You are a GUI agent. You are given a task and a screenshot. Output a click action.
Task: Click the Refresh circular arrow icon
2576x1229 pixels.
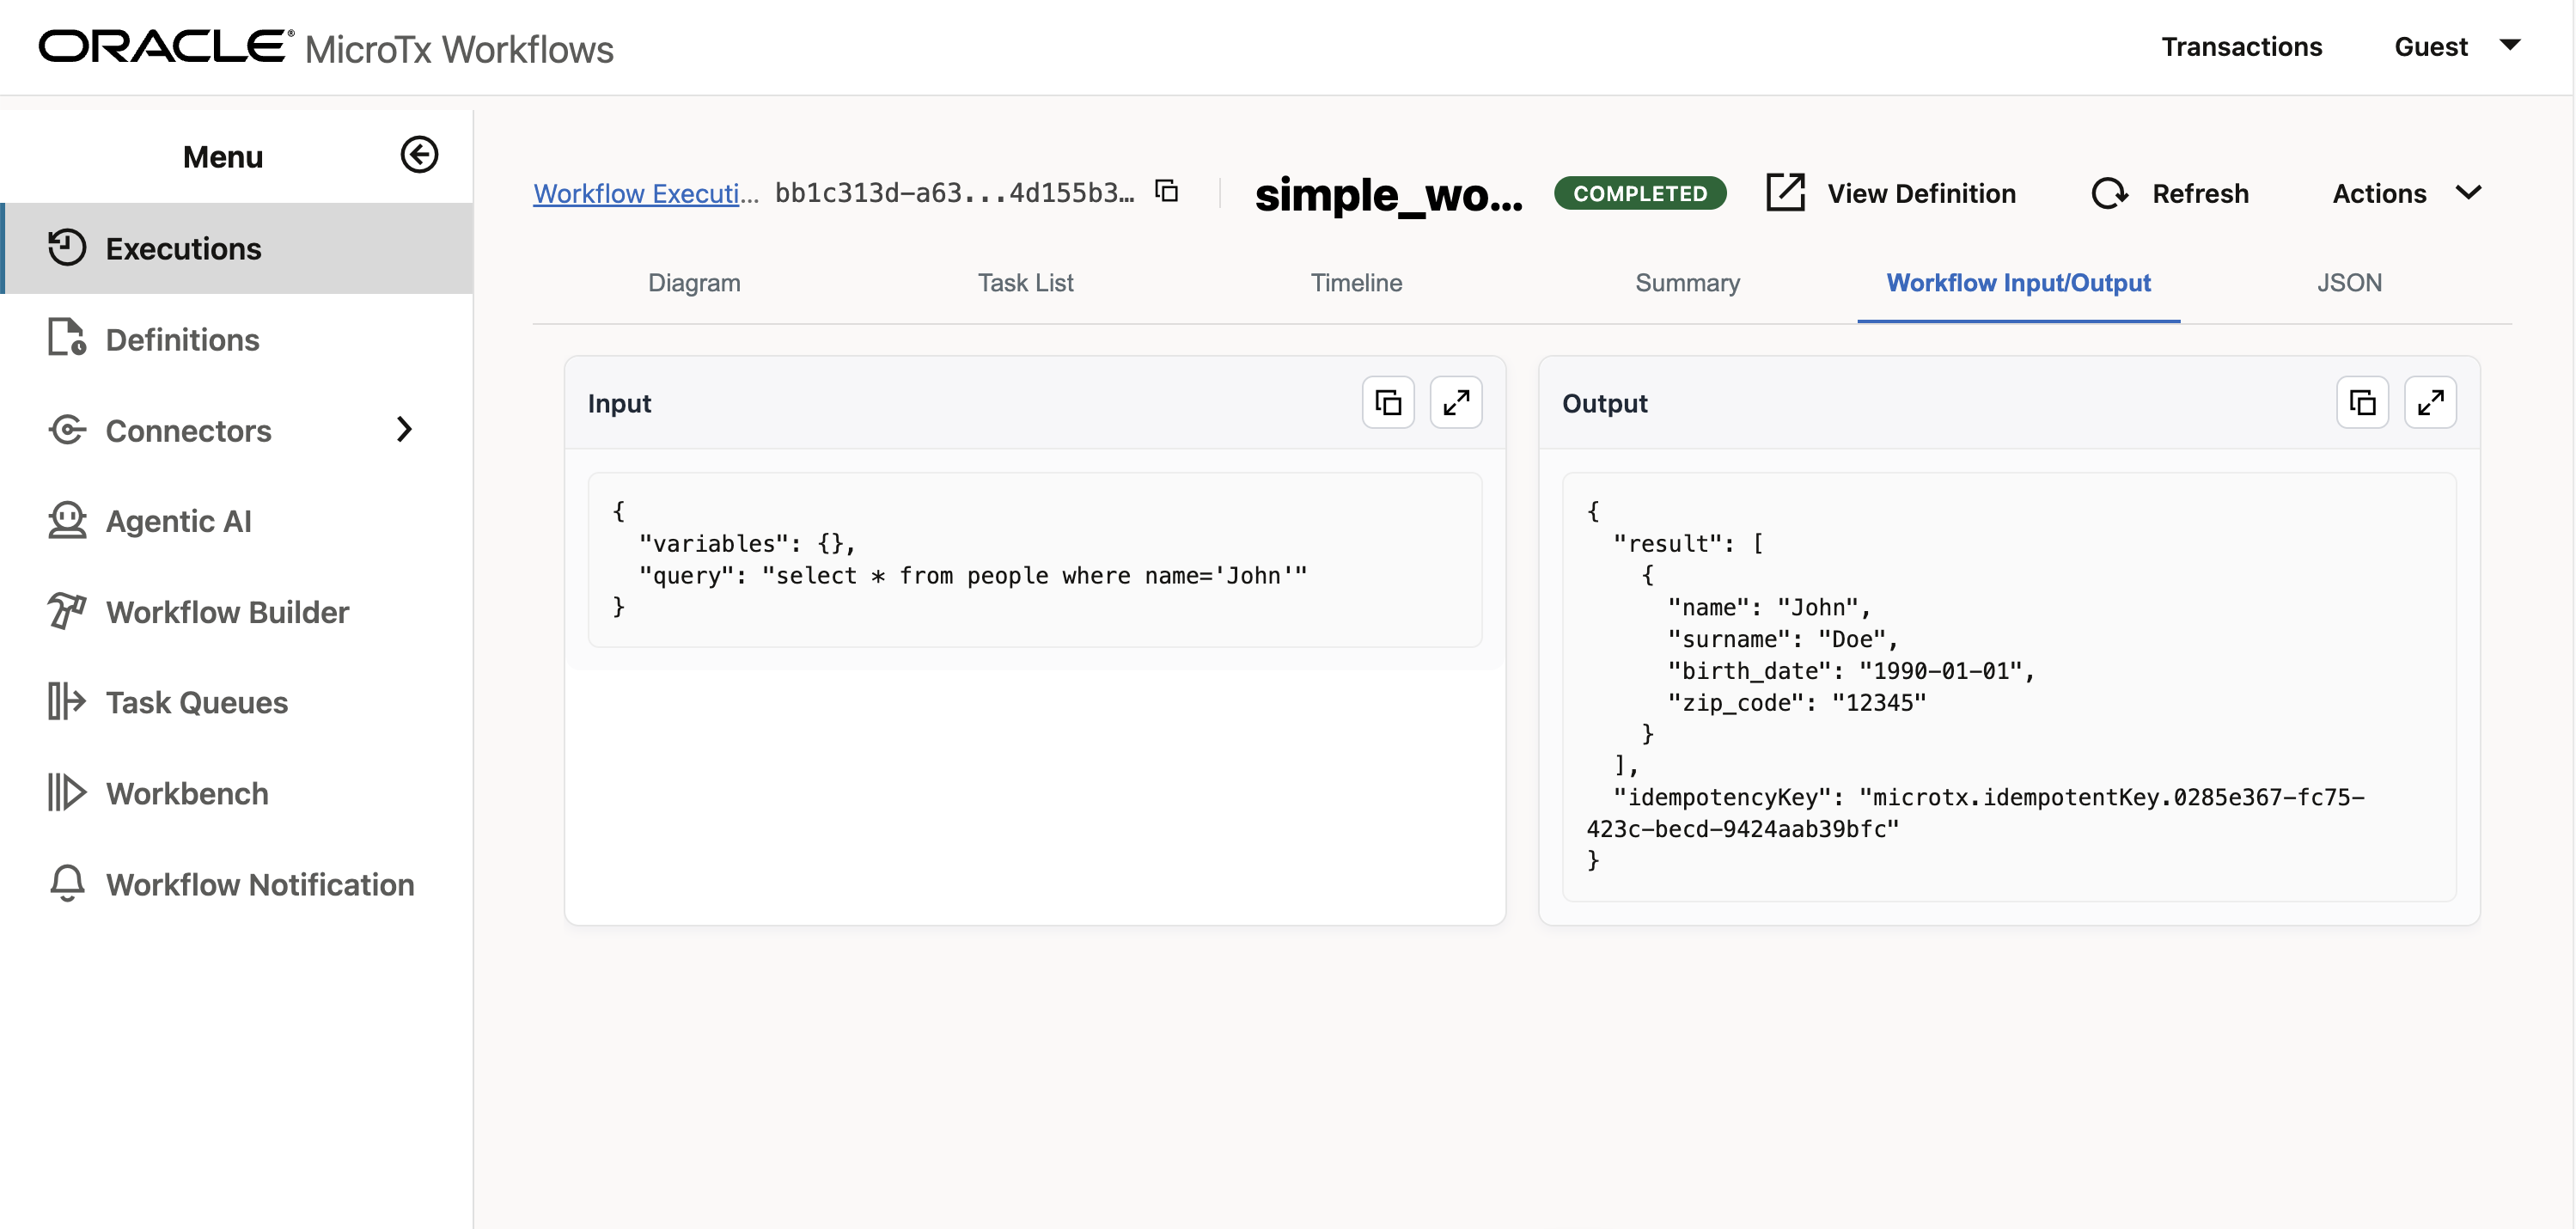pyautogui.click(x=2109, y=193)
